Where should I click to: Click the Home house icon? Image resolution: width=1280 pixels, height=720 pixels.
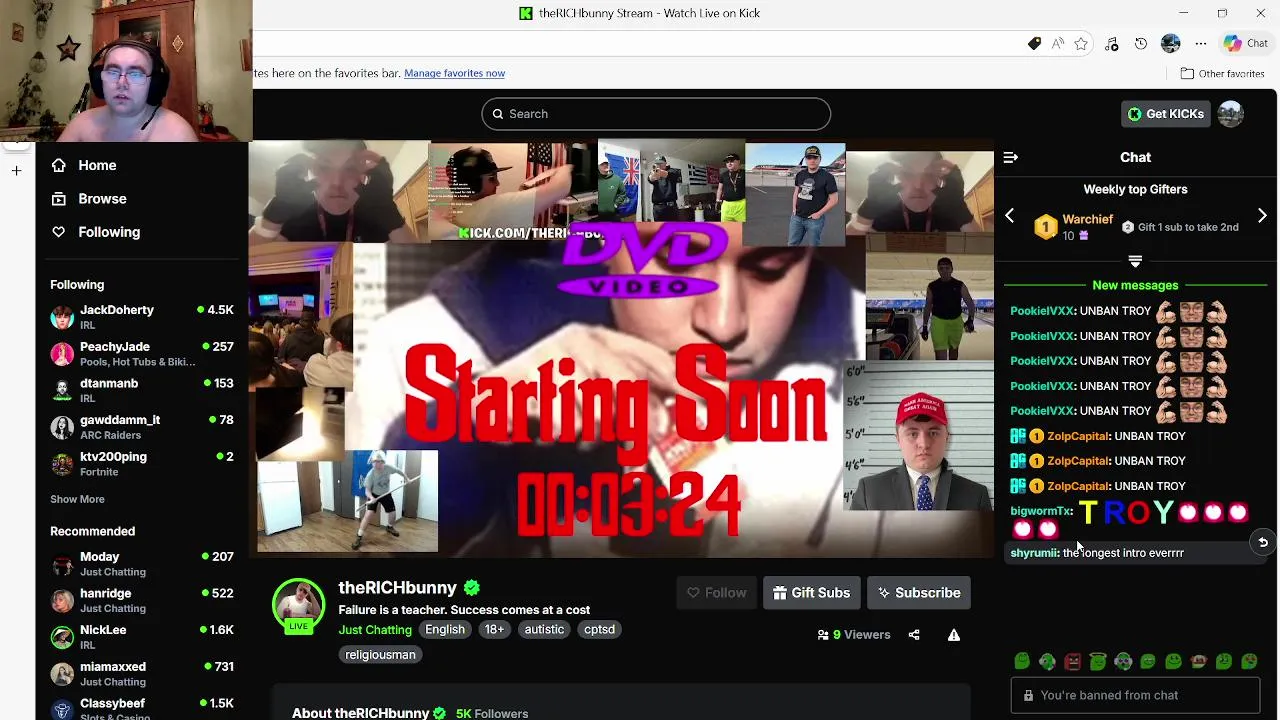pos(59,165)
